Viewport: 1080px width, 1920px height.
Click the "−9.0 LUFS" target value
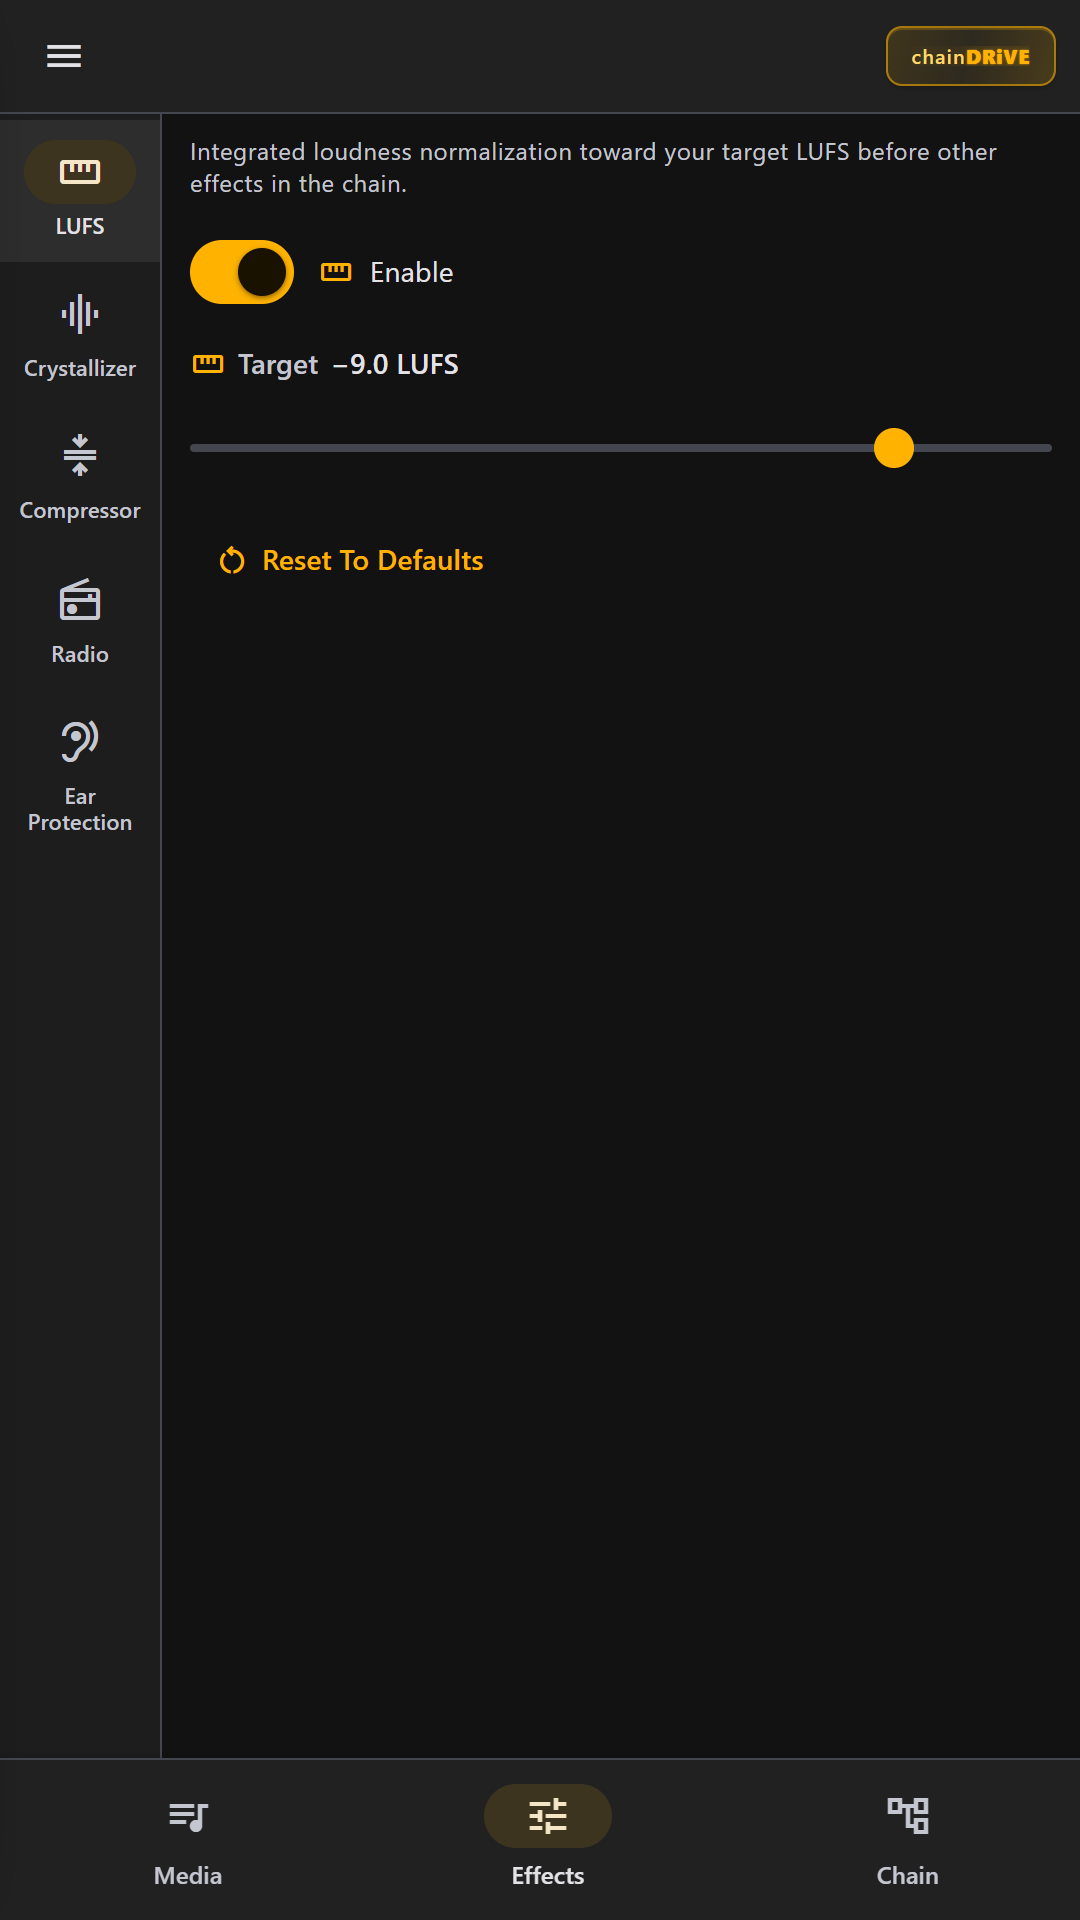click(x=396, y=365)
